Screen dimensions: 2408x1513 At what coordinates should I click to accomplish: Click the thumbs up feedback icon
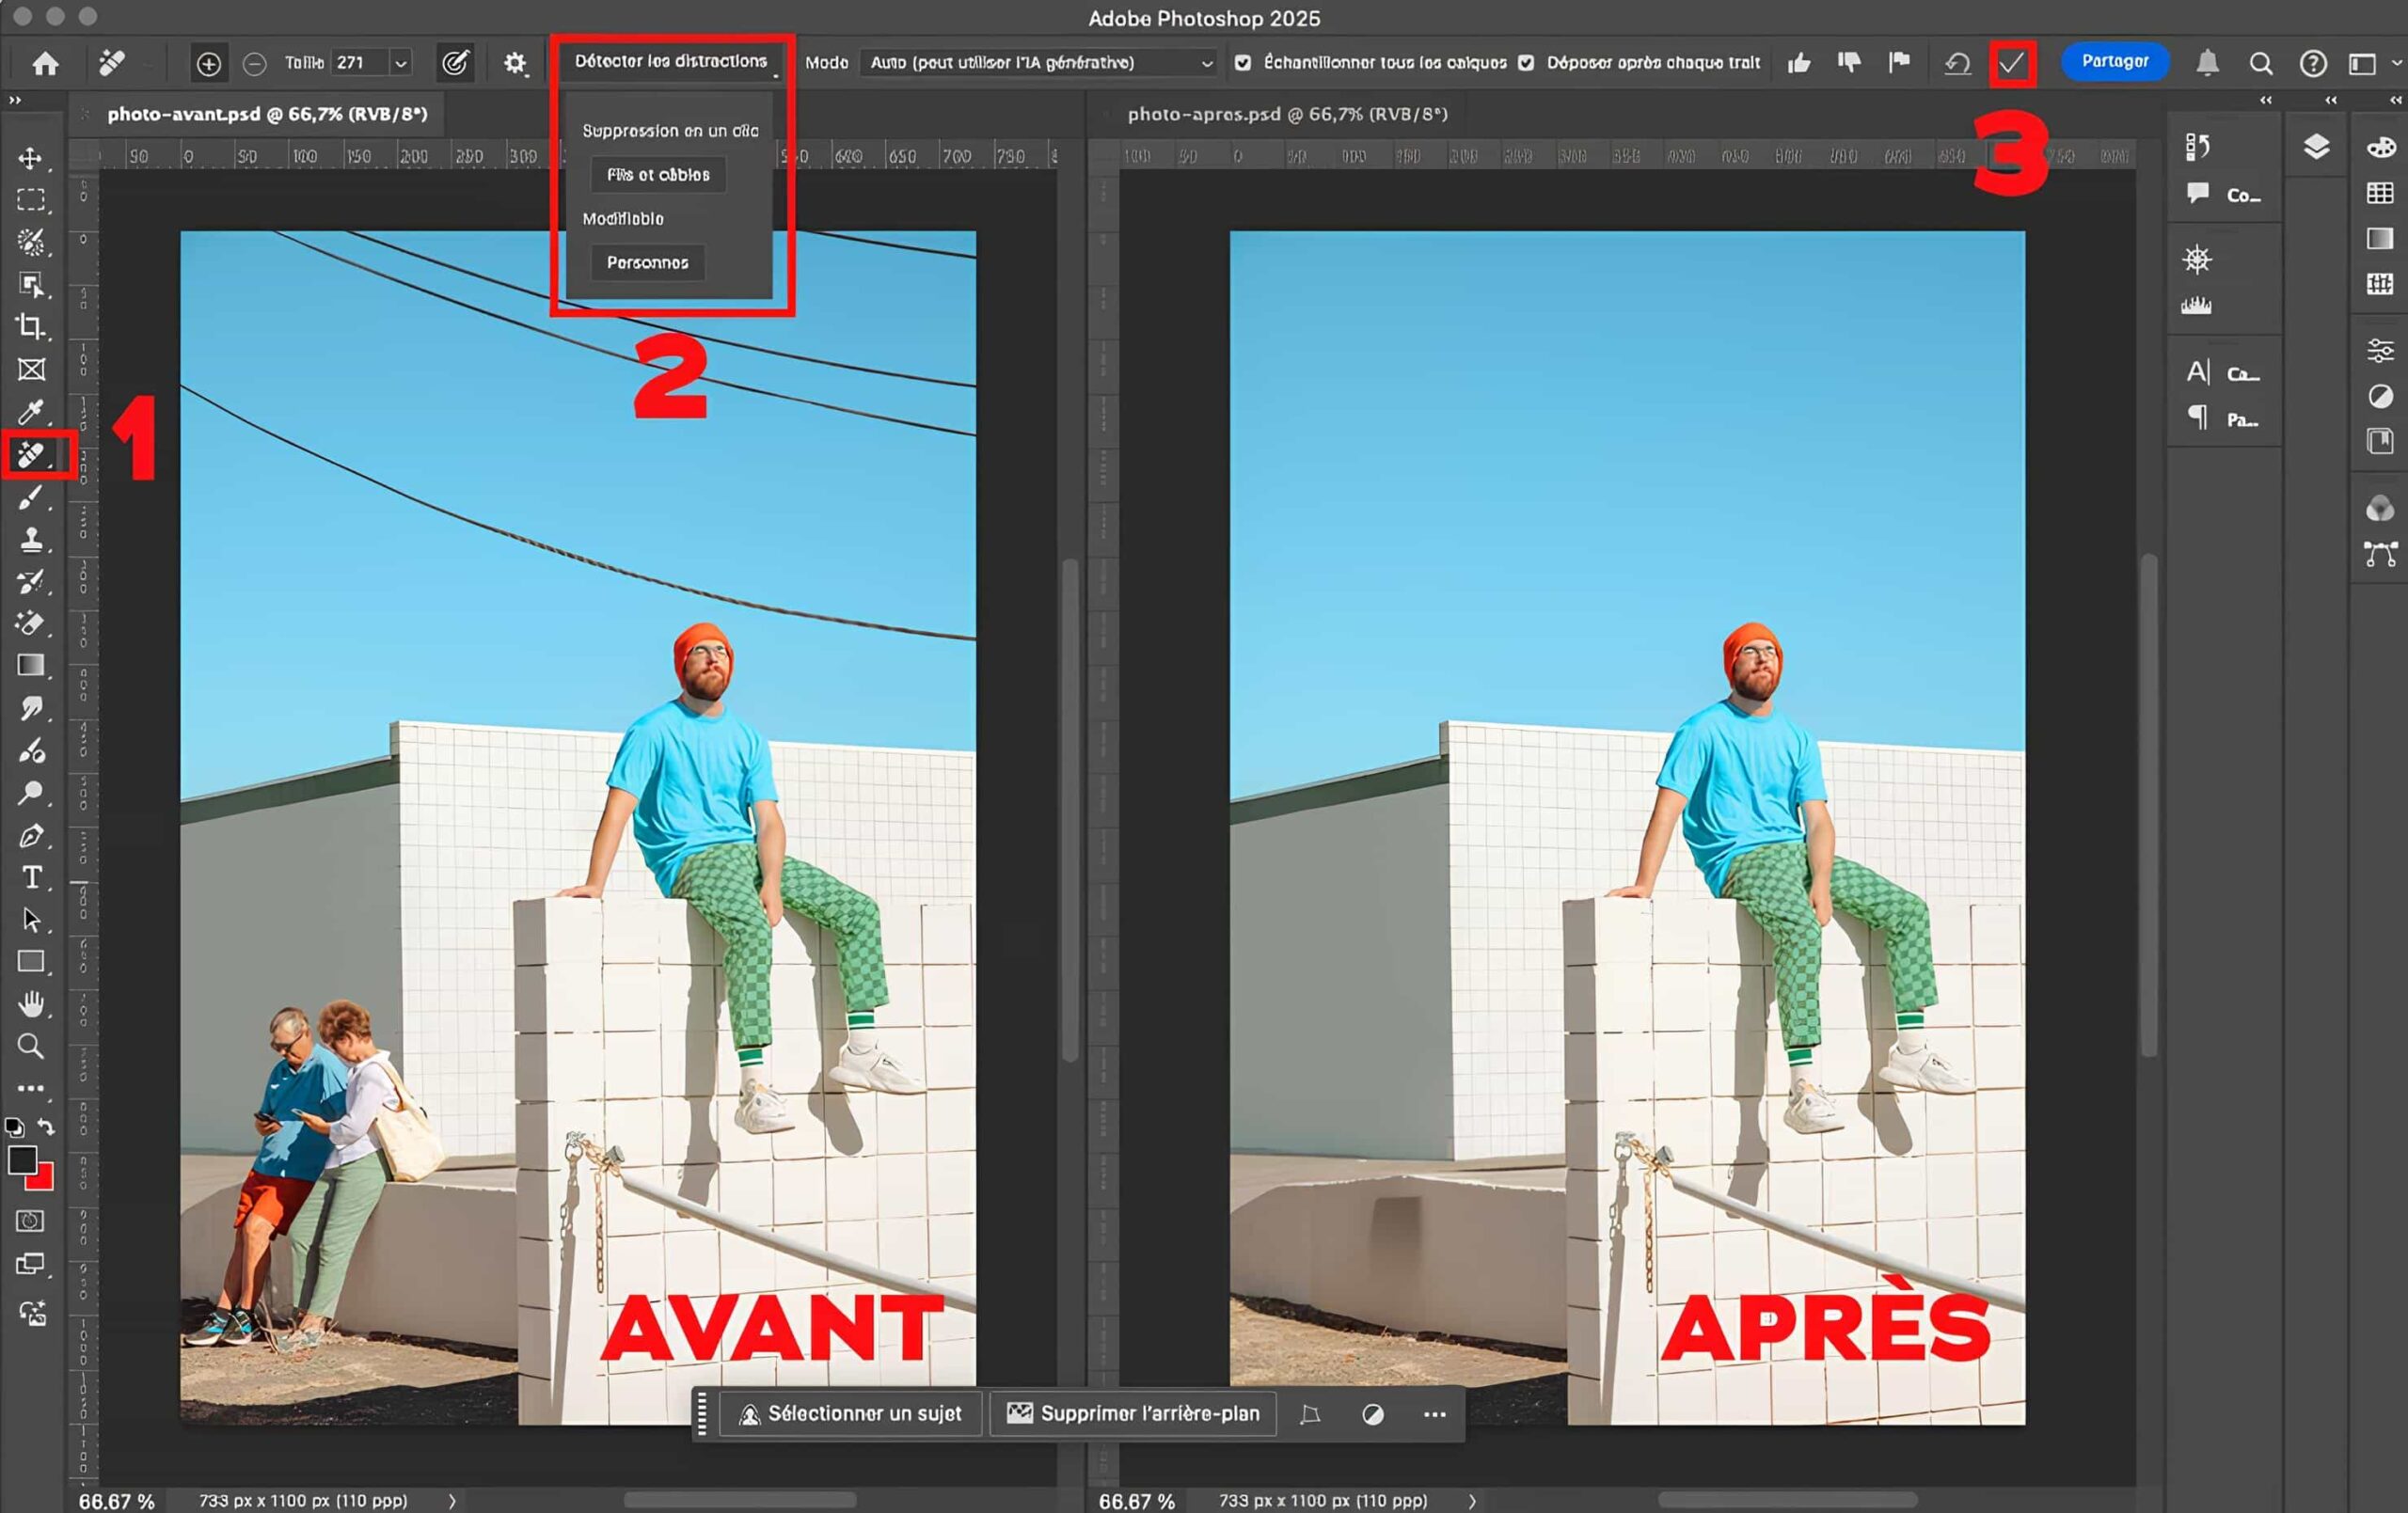tap(1799, 63)
